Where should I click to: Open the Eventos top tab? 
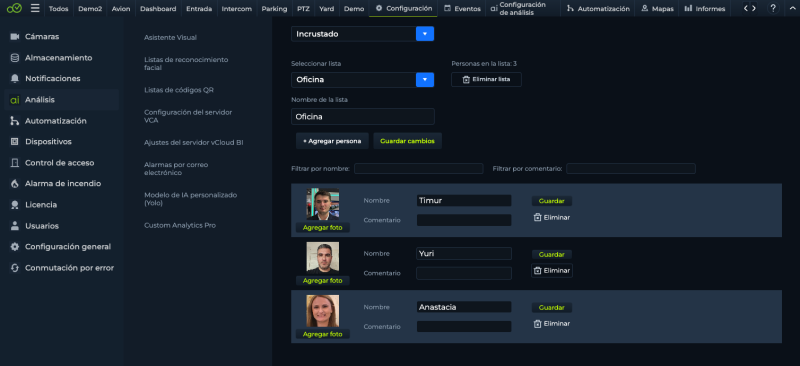[x=462, y=9]
